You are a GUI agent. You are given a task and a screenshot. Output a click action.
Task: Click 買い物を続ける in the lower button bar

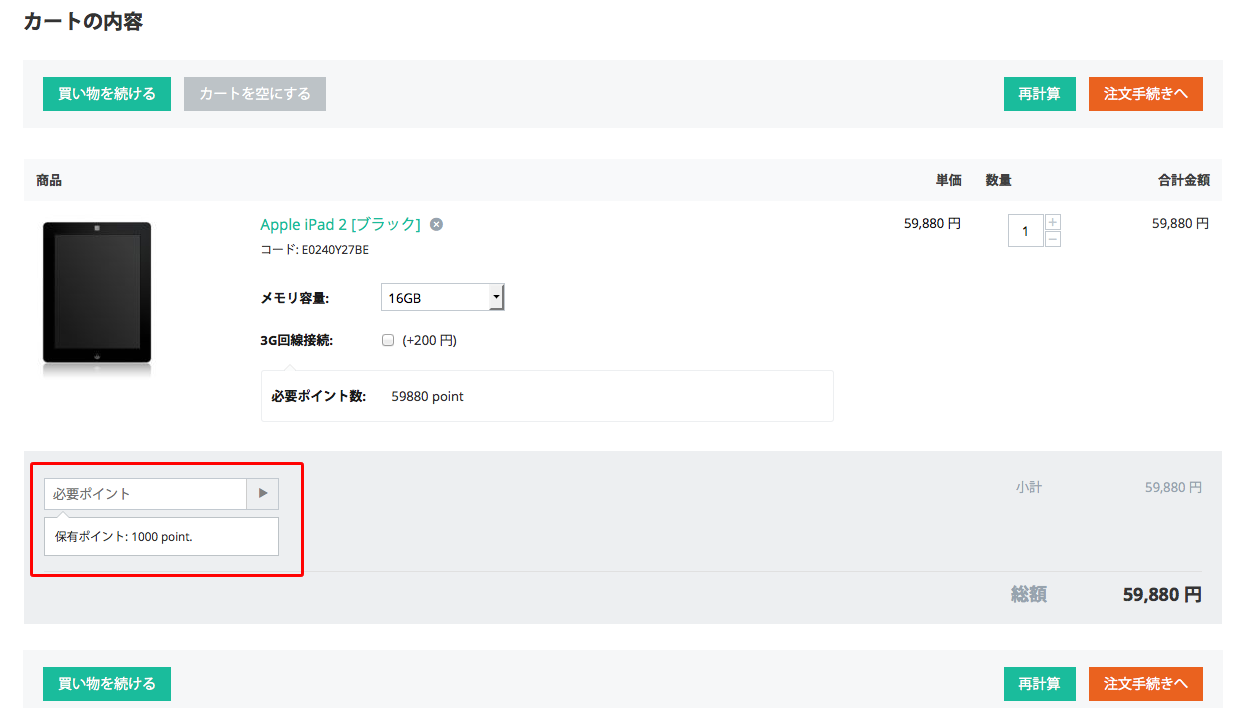tap(107, 684)
